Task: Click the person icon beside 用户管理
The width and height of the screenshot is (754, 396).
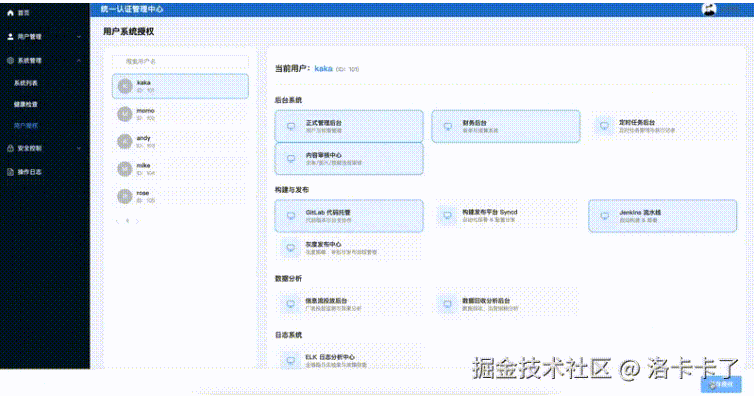Action: [x=10, y=37]
